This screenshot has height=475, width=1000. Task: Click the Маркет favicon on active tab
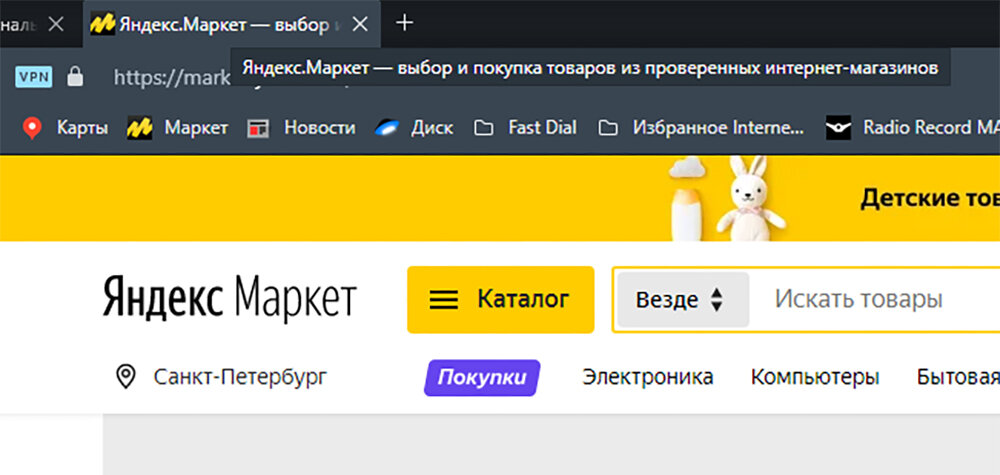102,24
